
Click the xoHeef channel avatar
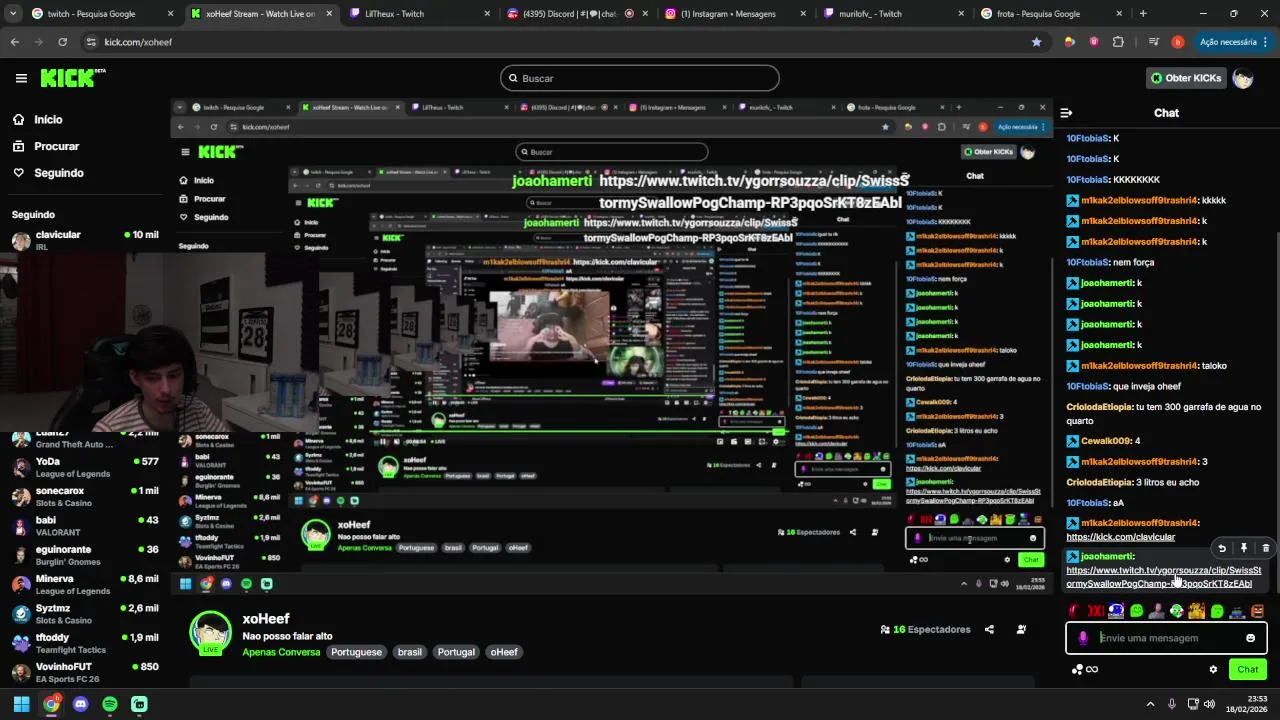(211, 632)
